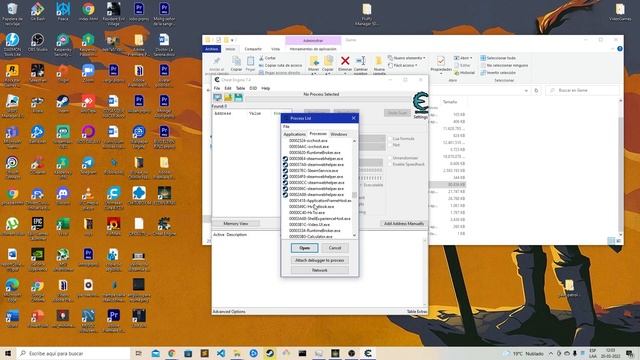The image size is (640, 360).
Task: Select OBS Studio desktop shortcut
Action: click(x=38, y=42)
